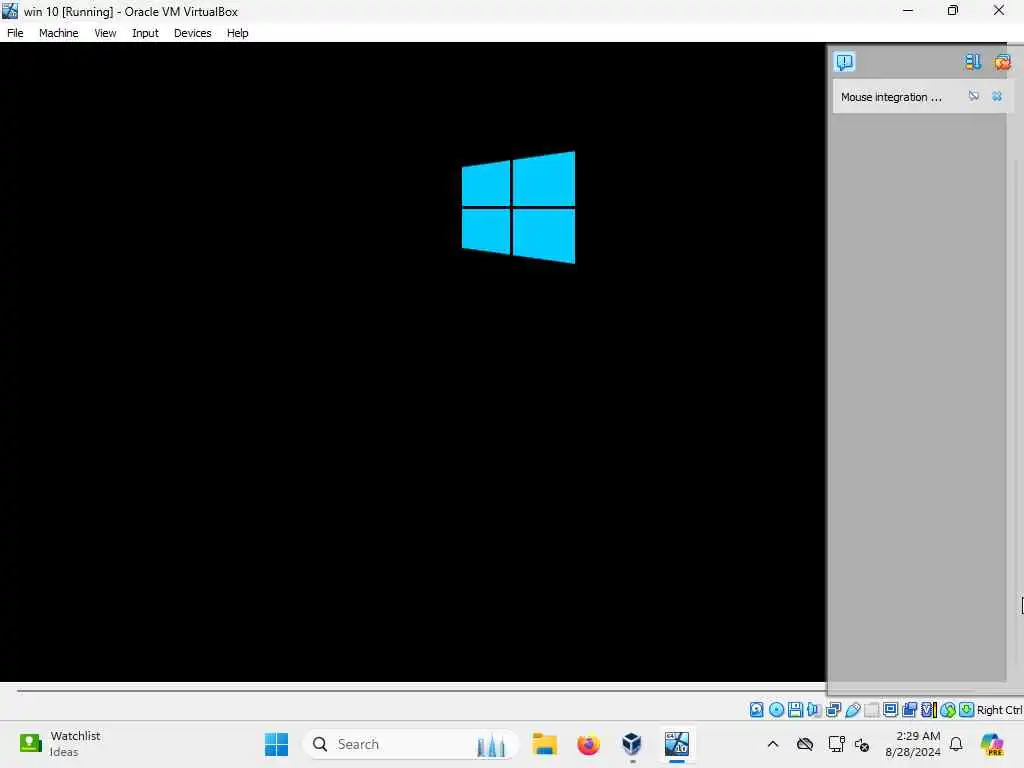The width and height of the screenshot is (1024, 768).
Task: Click the Right Ctrl host key label
Action: click(x=999, y=710)
